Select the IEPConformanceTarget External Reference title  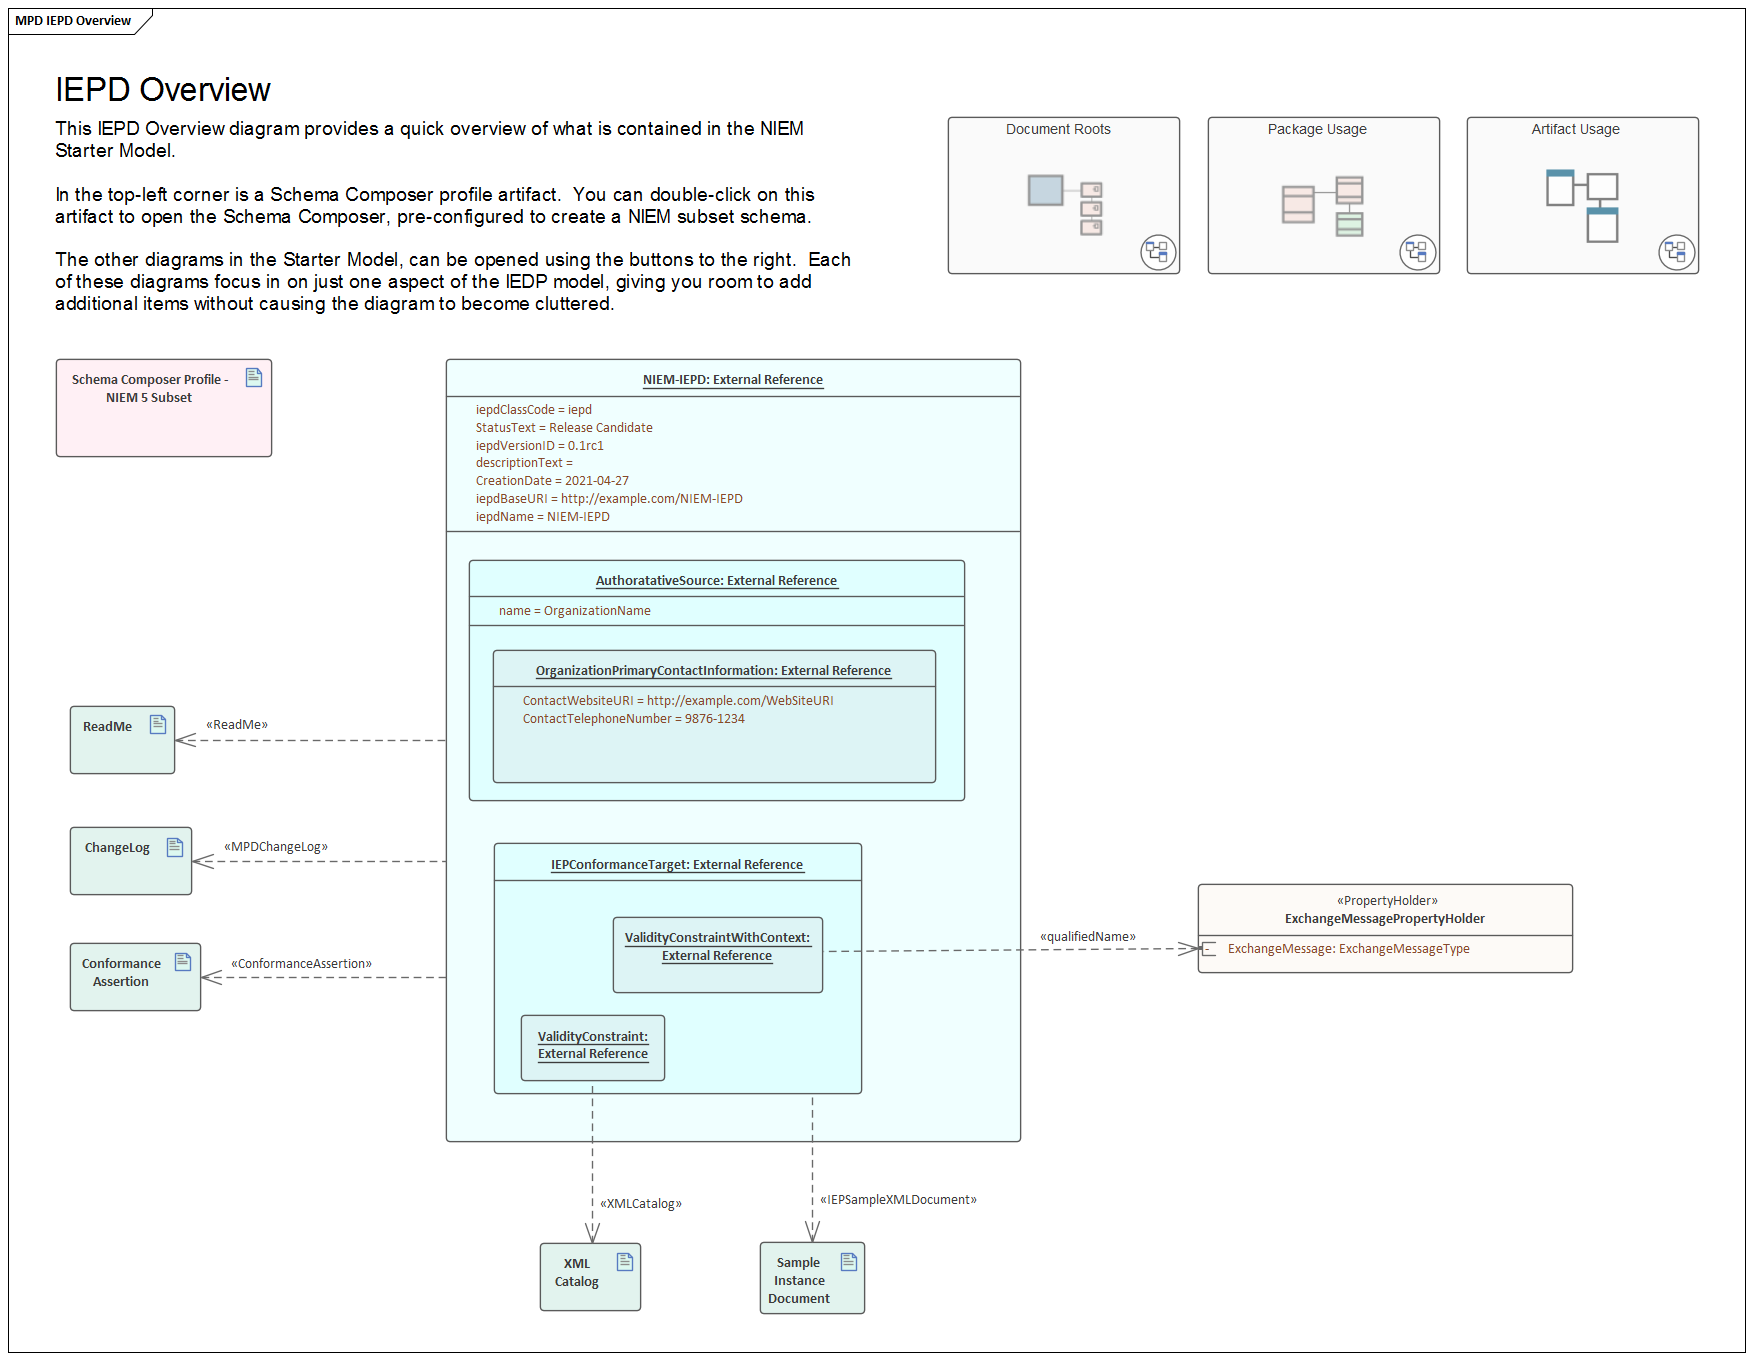(677, 865)
